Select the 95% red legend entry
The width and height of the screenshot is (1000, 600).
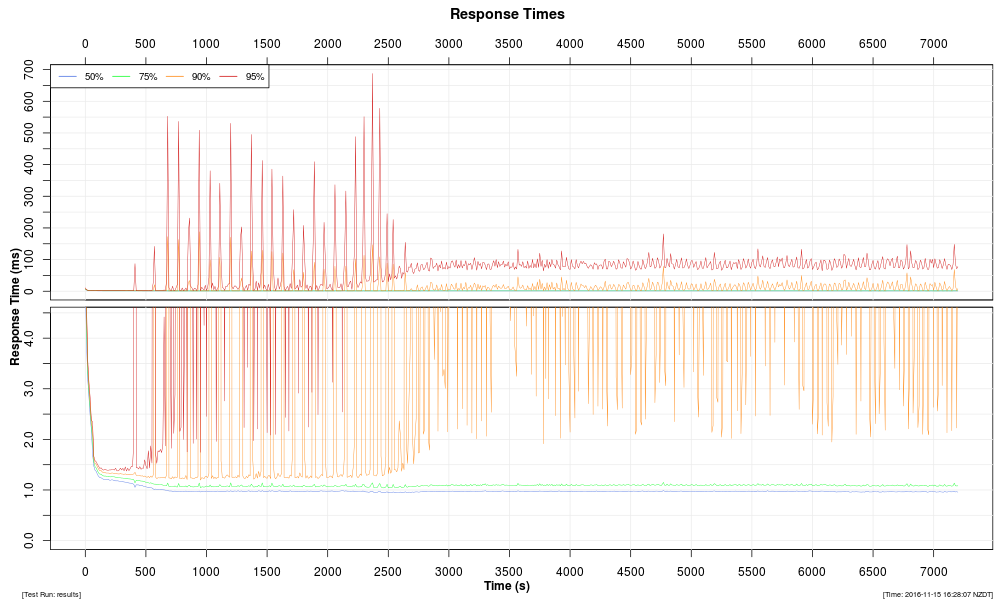tap(254, 77)
